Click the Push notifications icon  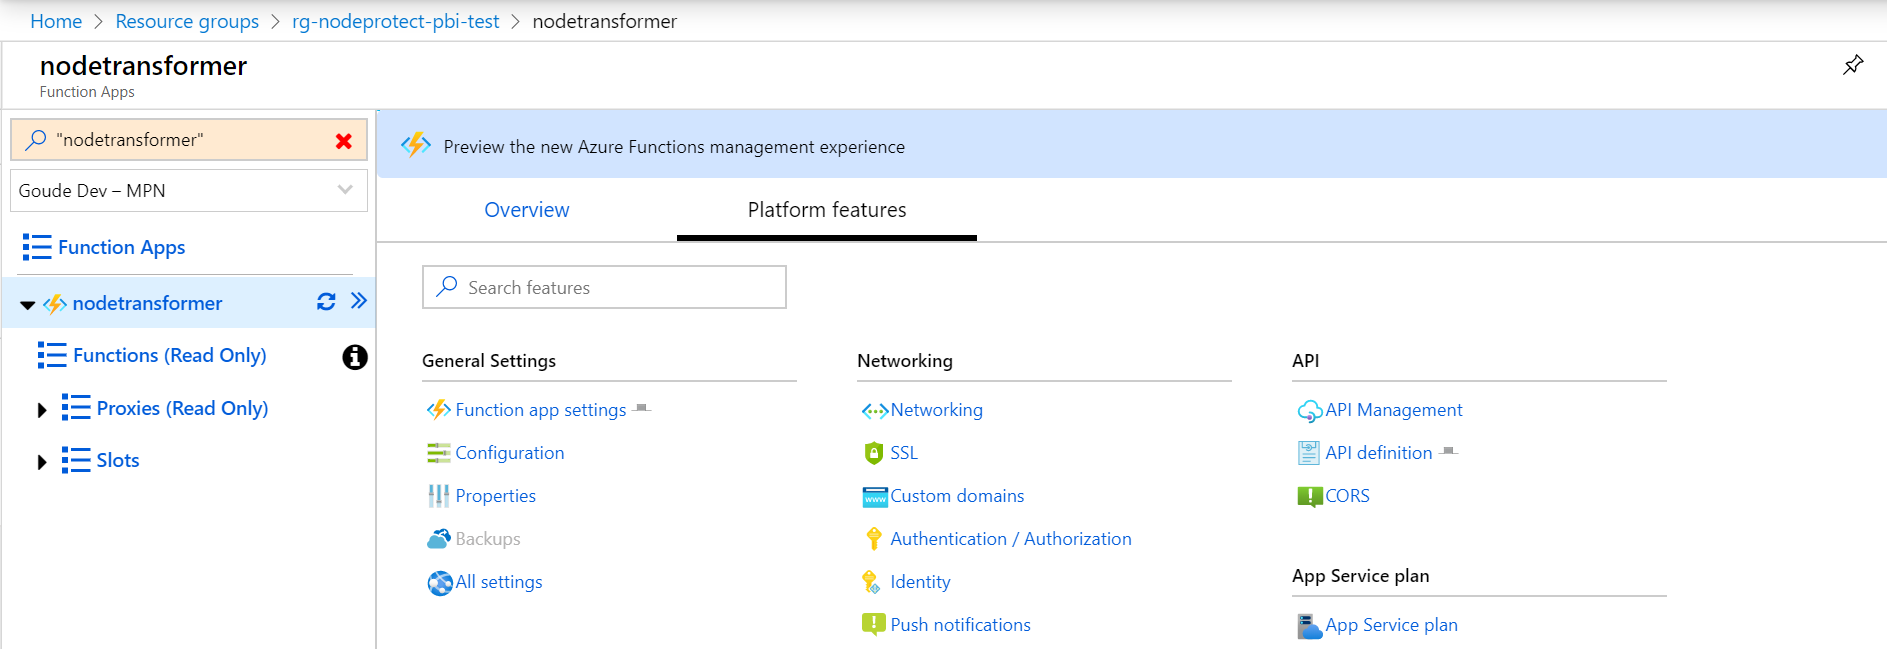(873, 625)
